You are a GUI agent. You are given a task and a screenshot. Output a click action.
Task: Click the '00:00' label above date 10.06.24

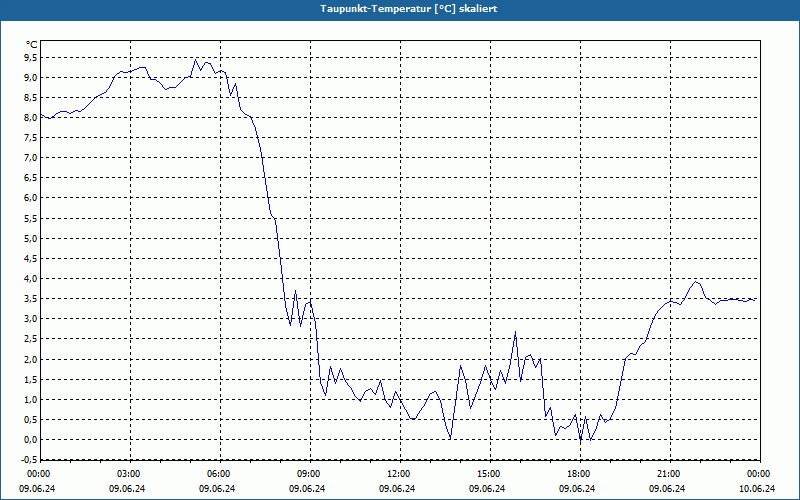(x=758, y=474)
